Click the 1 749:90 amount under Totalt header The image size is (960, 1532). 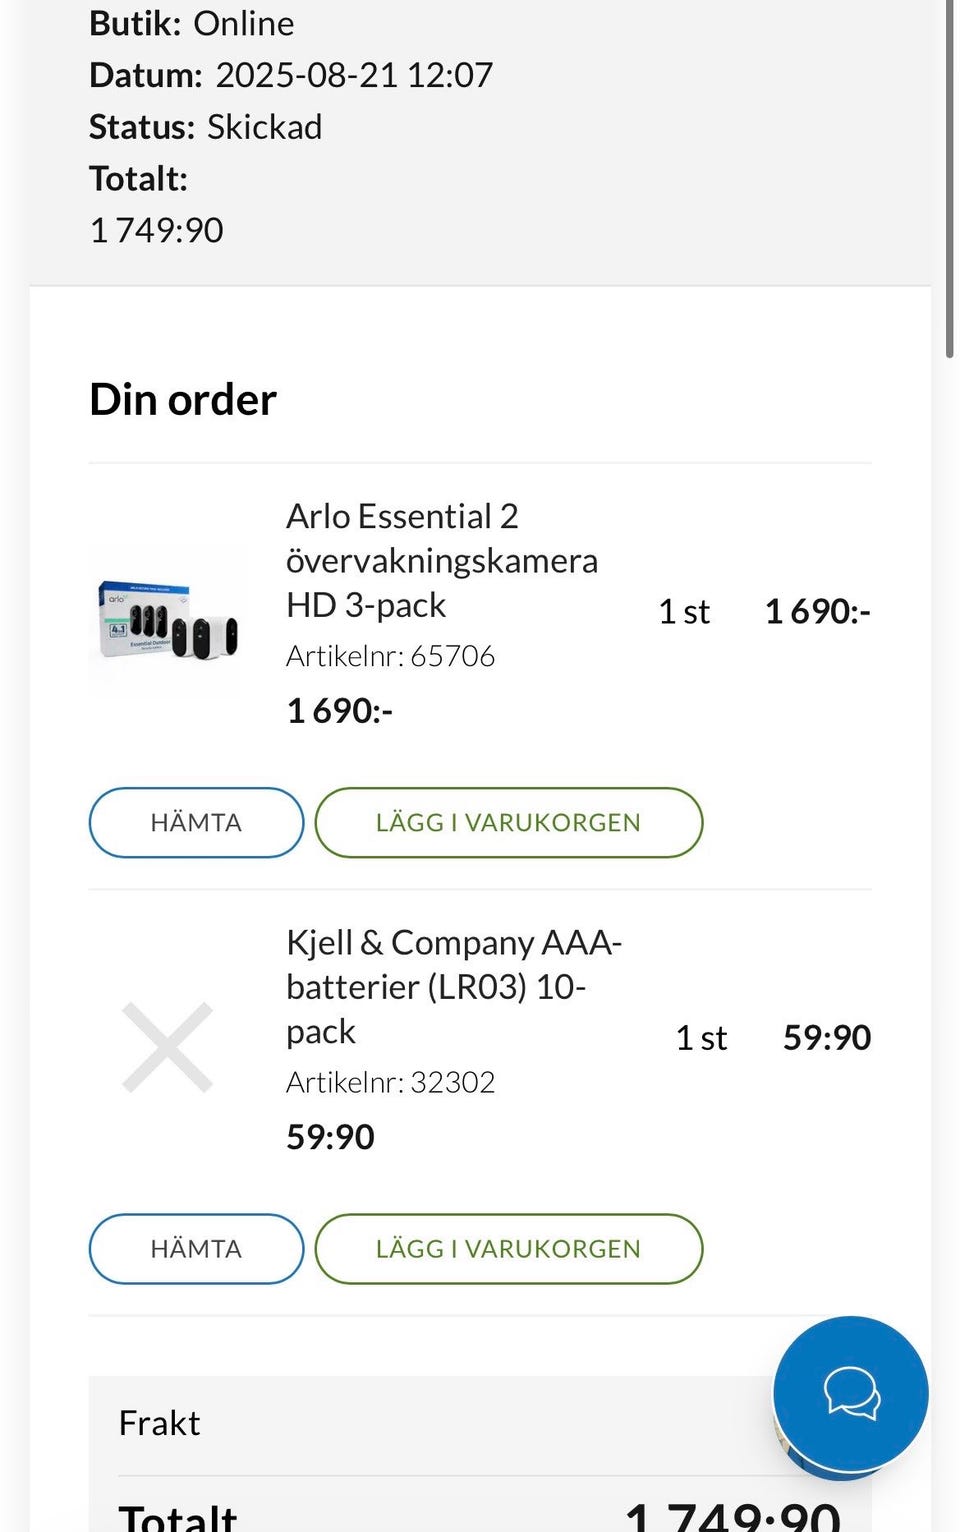(x=157, y=230)
